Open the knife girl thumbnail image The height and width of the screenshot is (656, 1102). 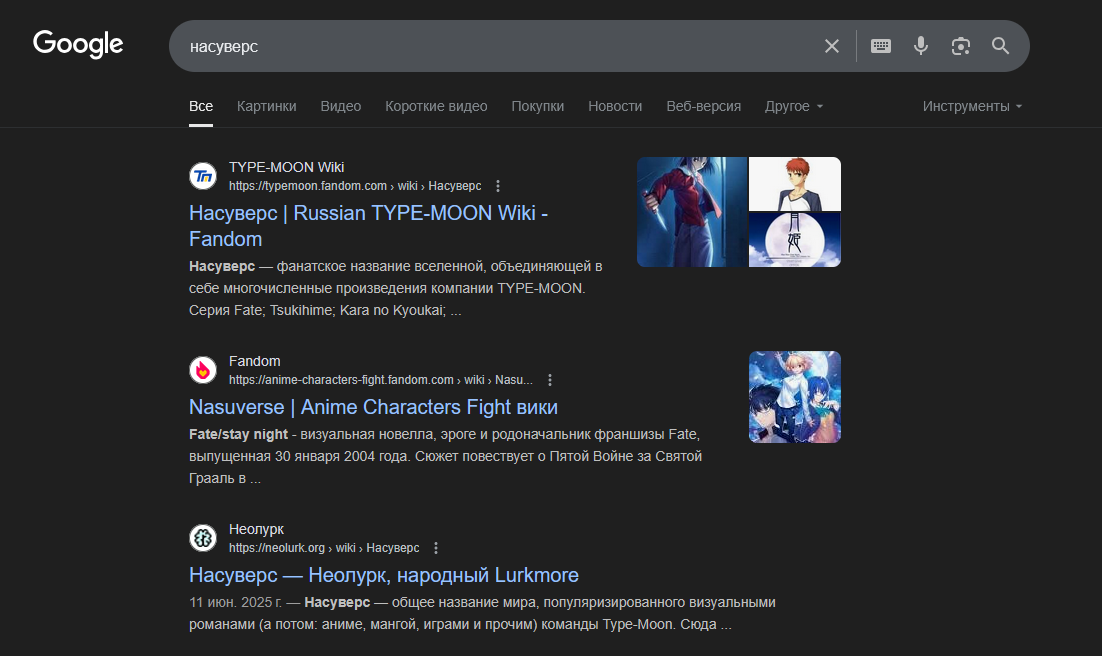coord(692,212)
